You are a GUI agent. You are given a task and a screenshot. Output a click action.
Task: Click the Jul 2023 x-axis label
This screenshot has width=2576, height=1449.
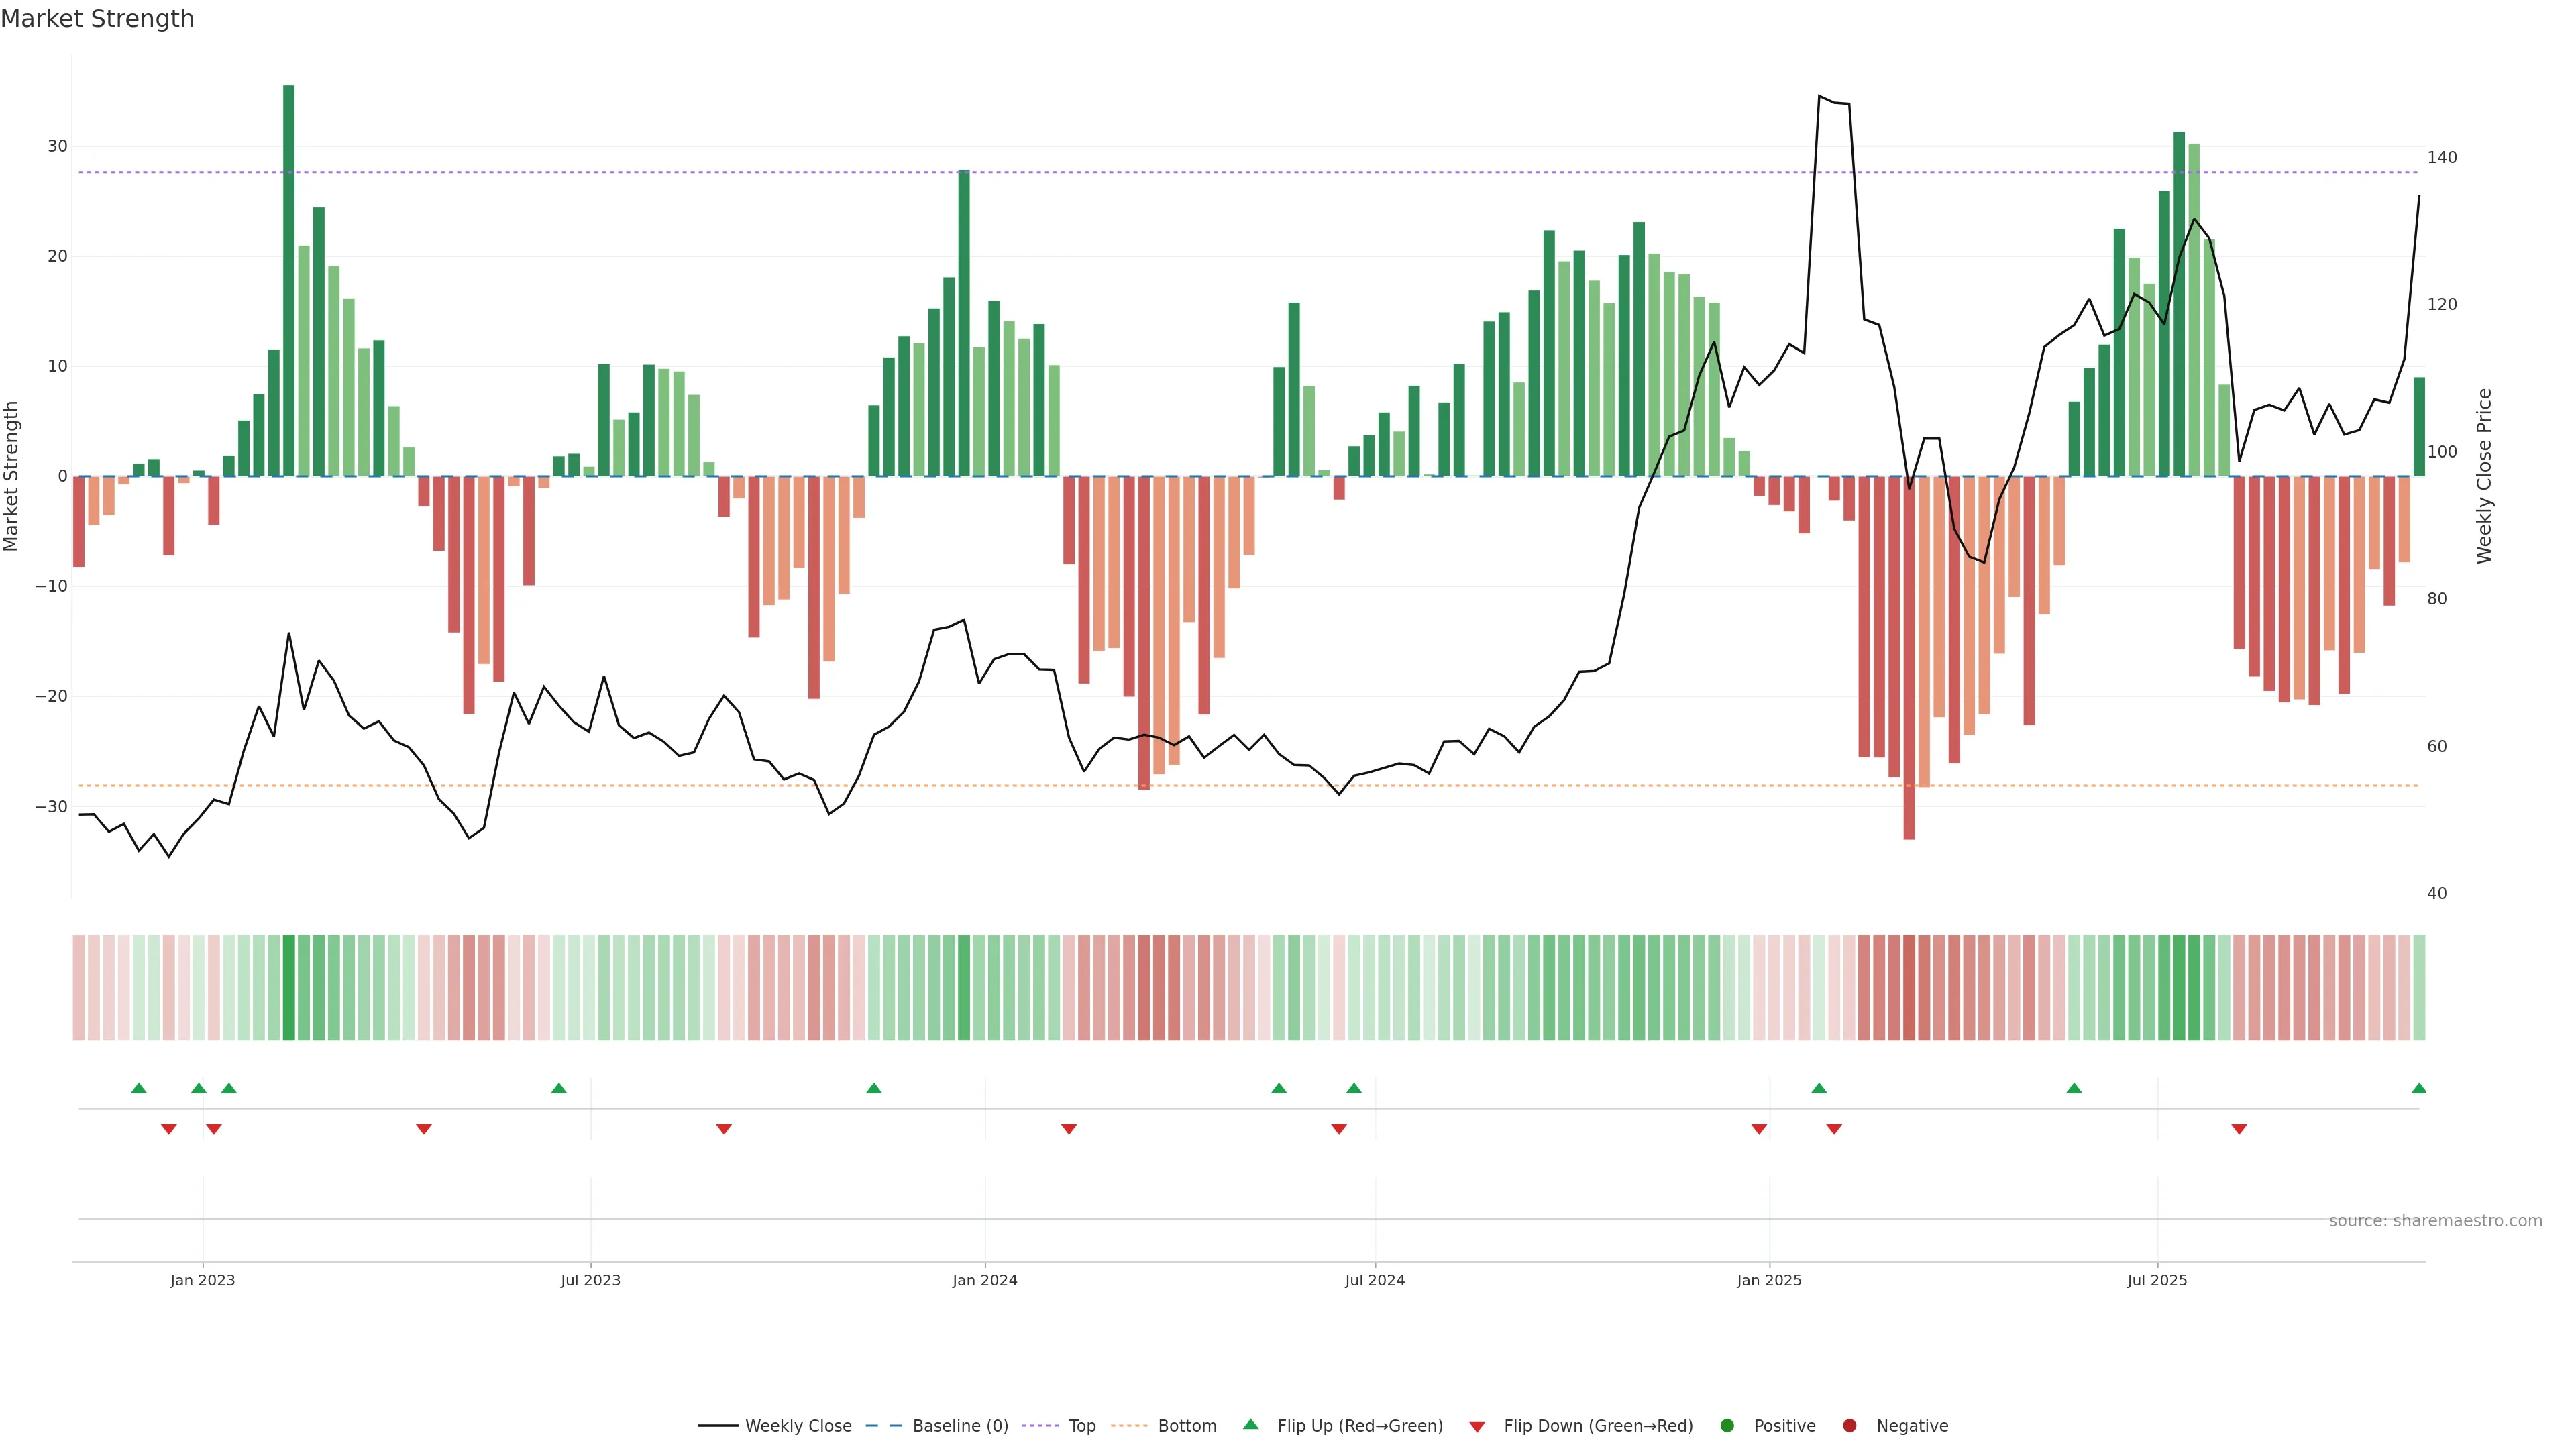point(590,1280)
